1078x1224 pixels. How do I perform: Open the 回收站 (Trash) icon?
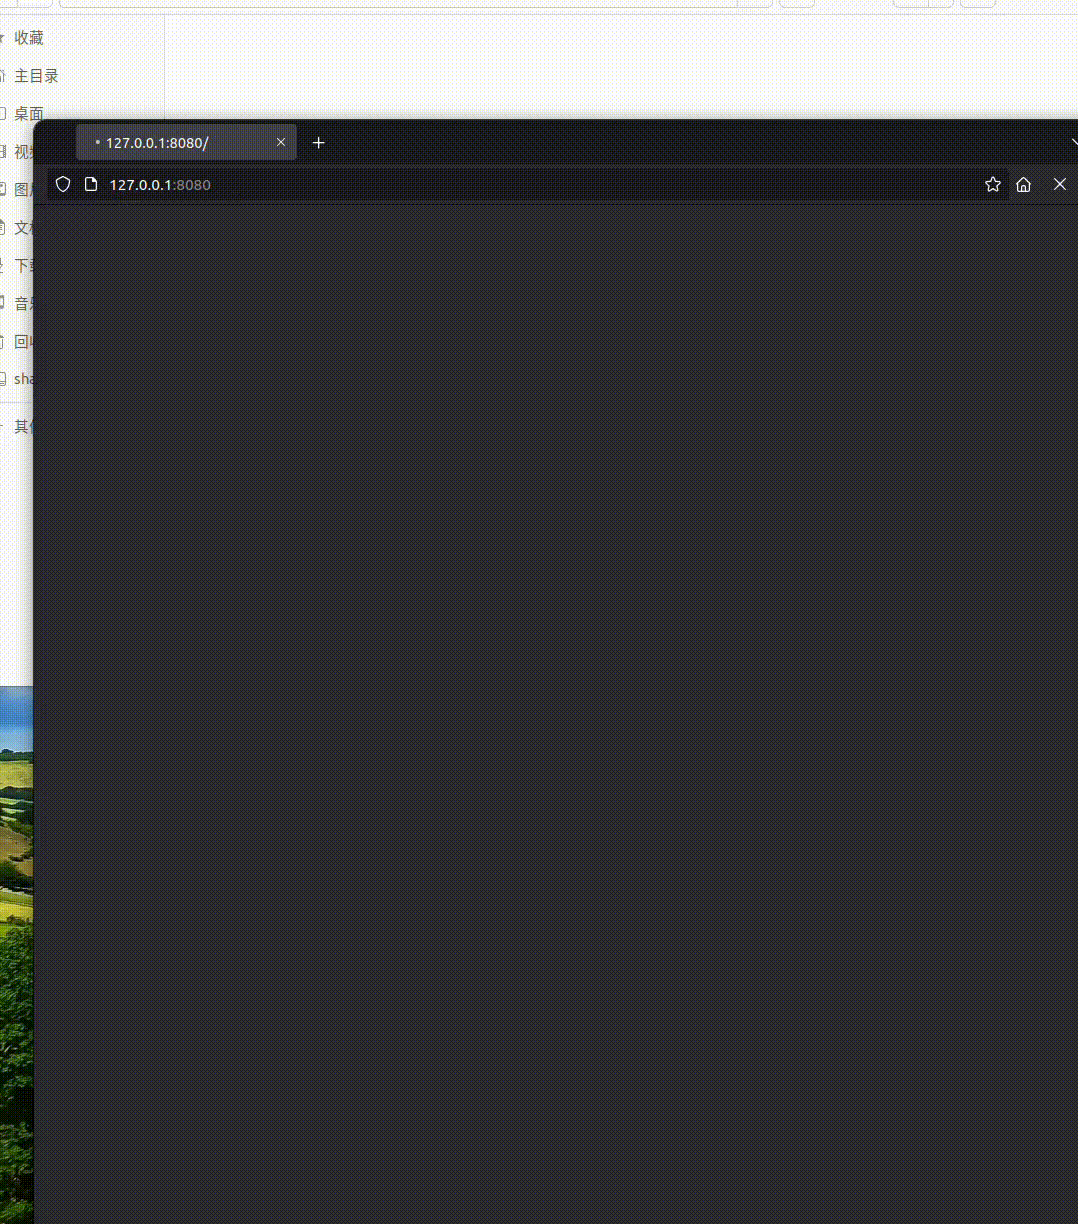tap(22, 340)
